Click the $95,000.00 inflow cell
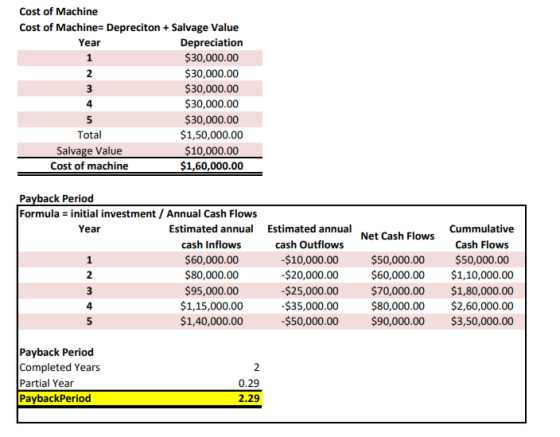This screenshot has width=560, height=437. 211,291
